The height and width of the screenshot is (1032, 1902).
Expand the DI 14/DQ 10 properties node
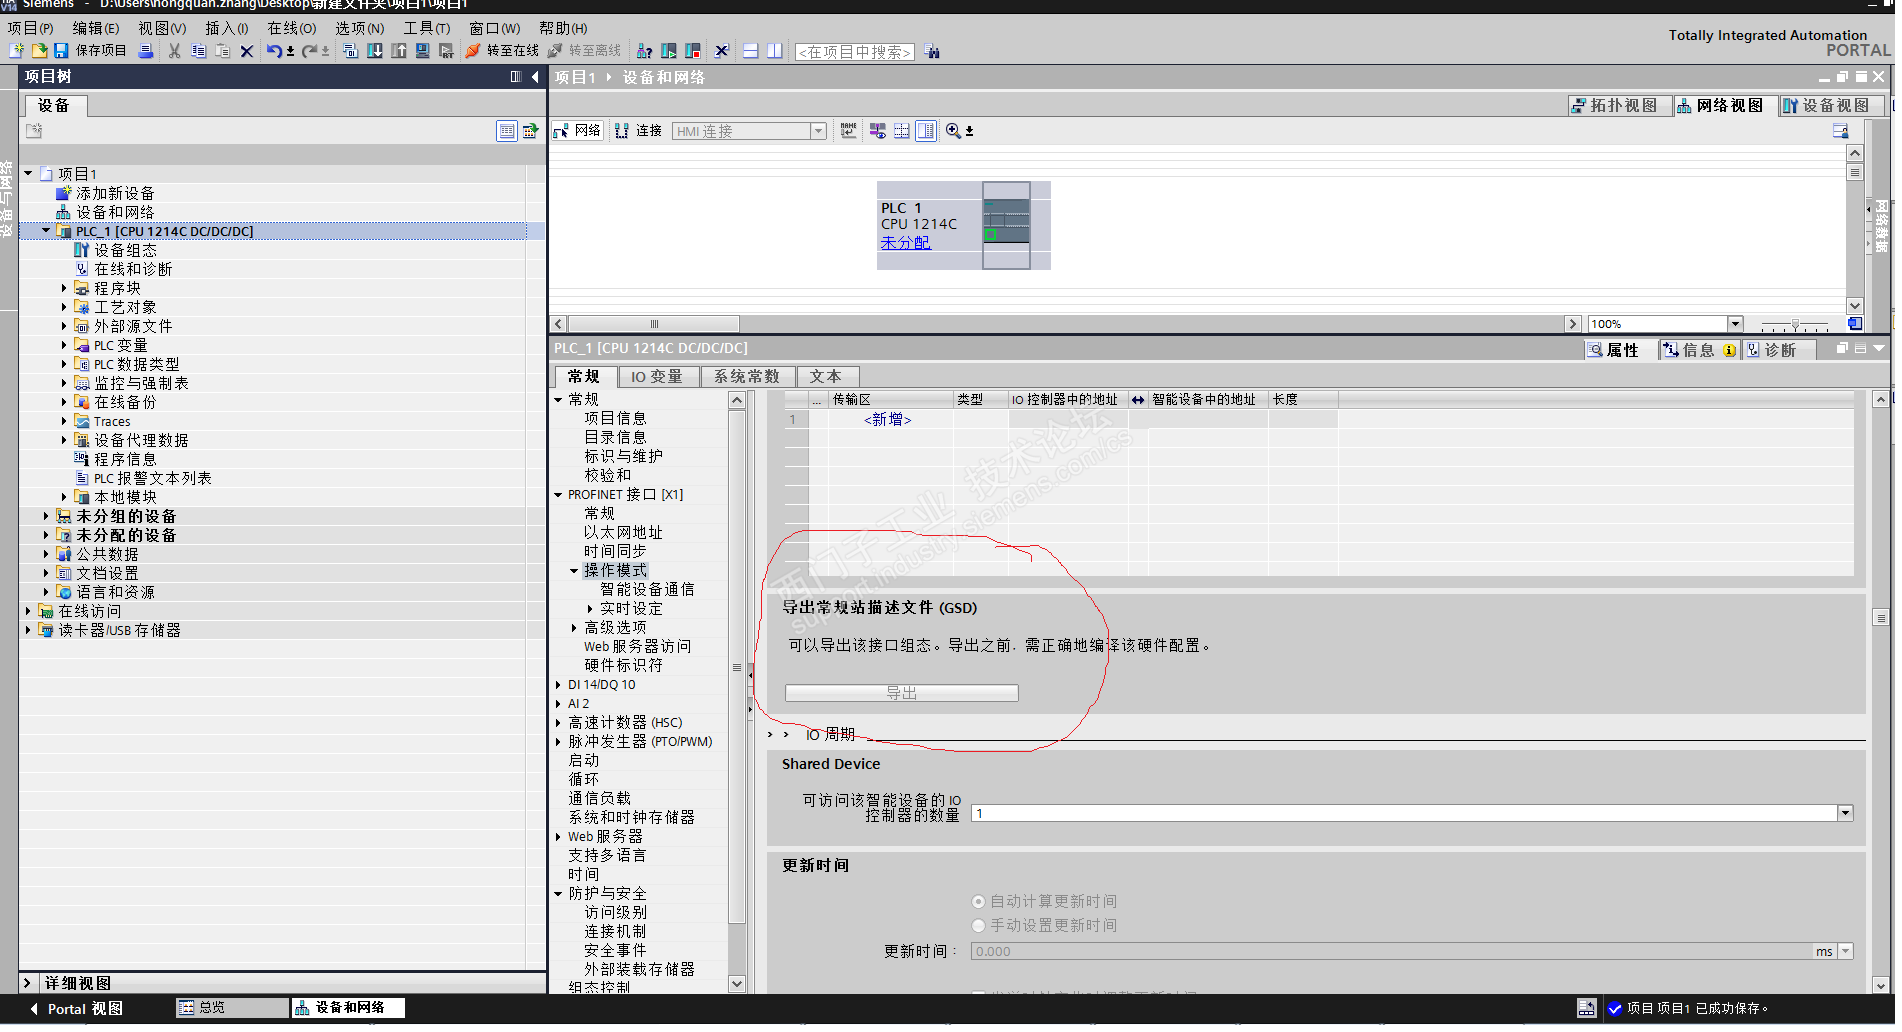[559, 686]
